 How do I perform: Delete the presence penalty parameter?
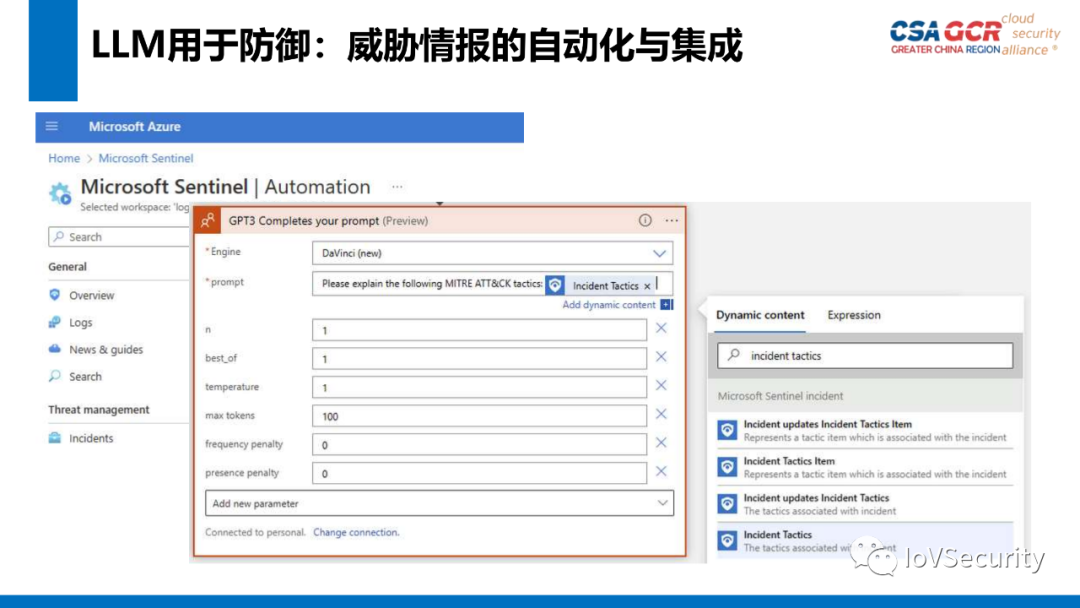[x=661, y=472]
